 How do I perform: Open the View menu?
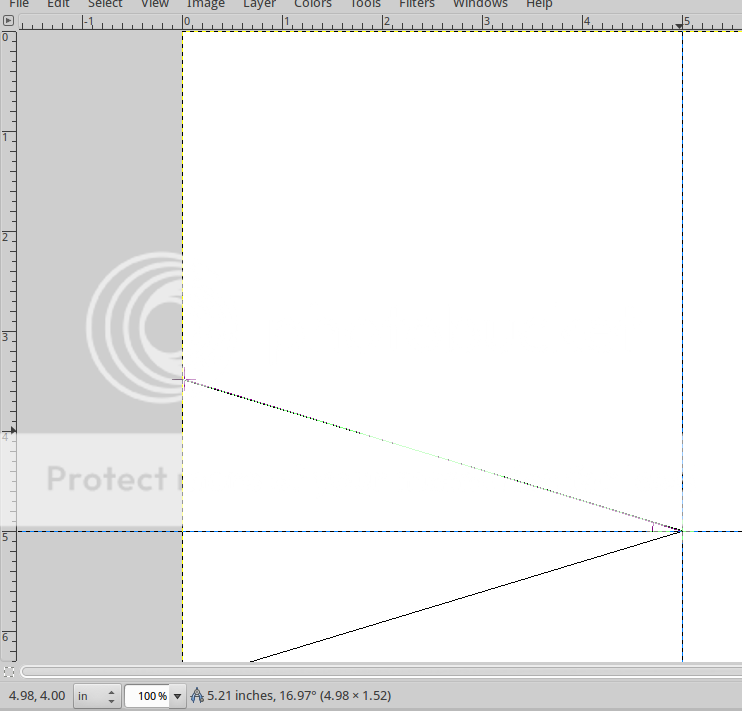tap(154, 4)
